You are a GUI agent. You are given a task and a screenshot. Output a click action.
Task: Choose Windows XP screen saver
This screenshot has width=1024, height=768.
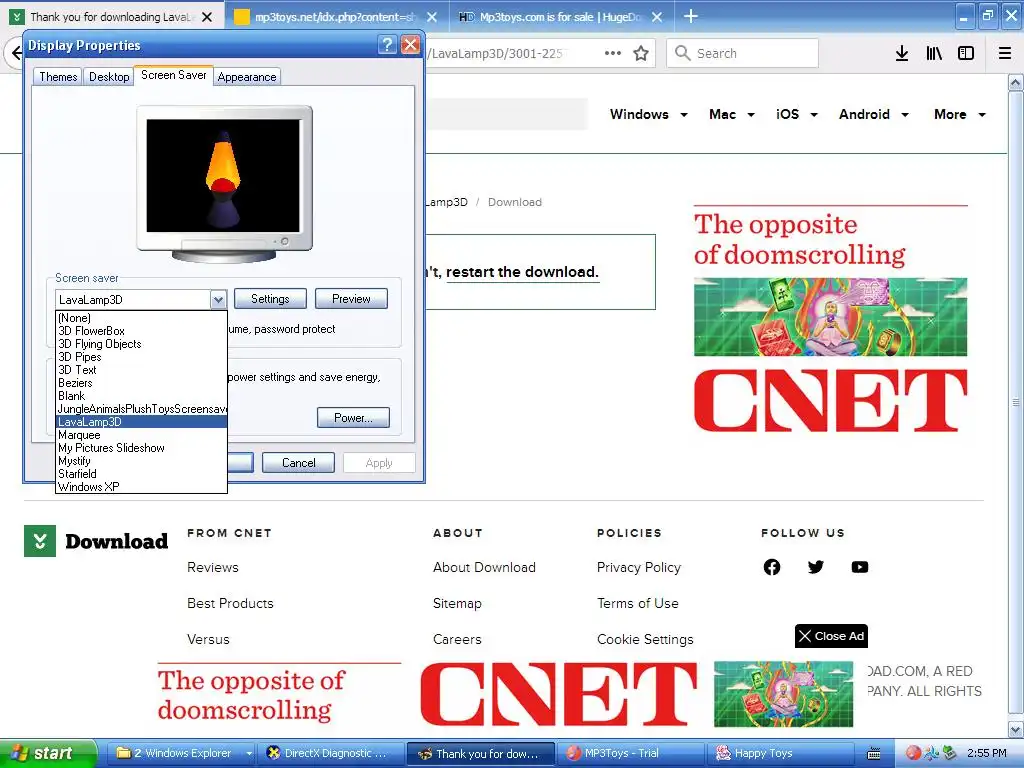tap(141, 487)
